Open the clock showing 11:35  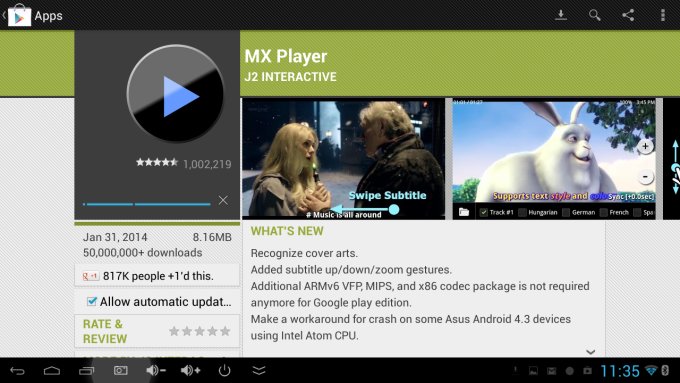(x=620, y=371)
